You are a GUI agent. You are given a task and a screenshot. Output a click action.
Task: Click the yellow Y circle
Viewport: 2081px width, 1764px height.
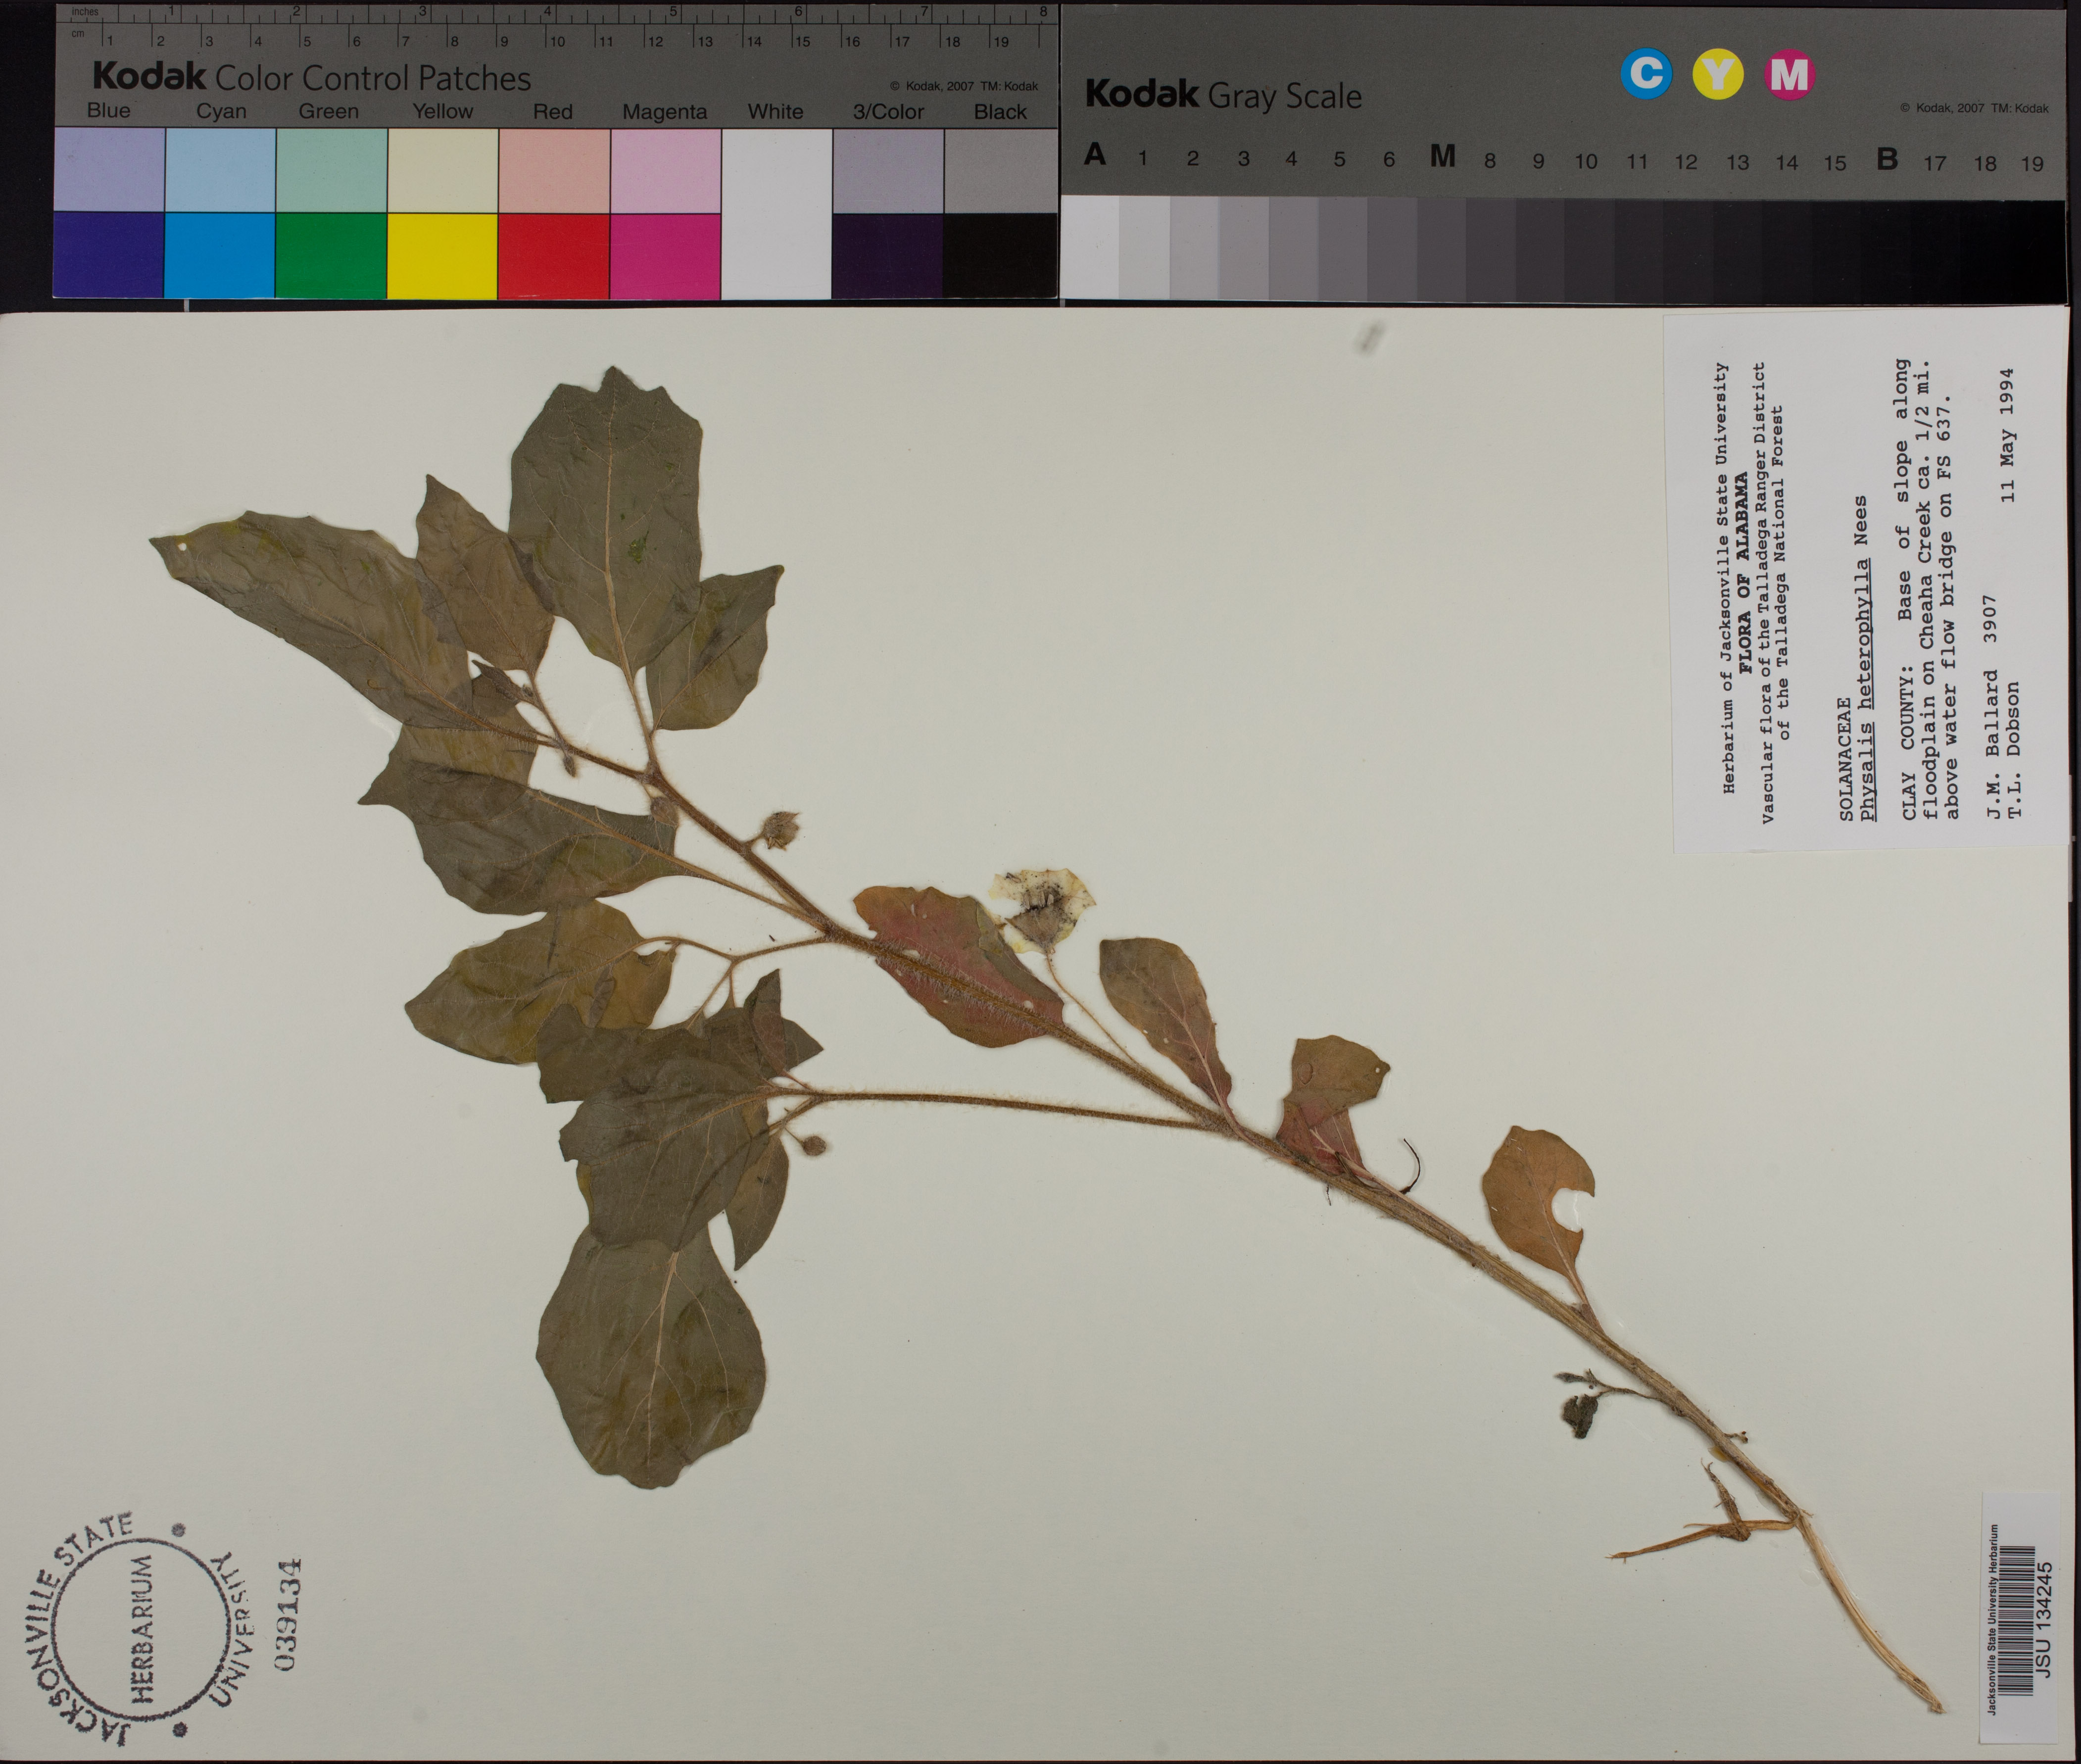(x=1718, y=74)
